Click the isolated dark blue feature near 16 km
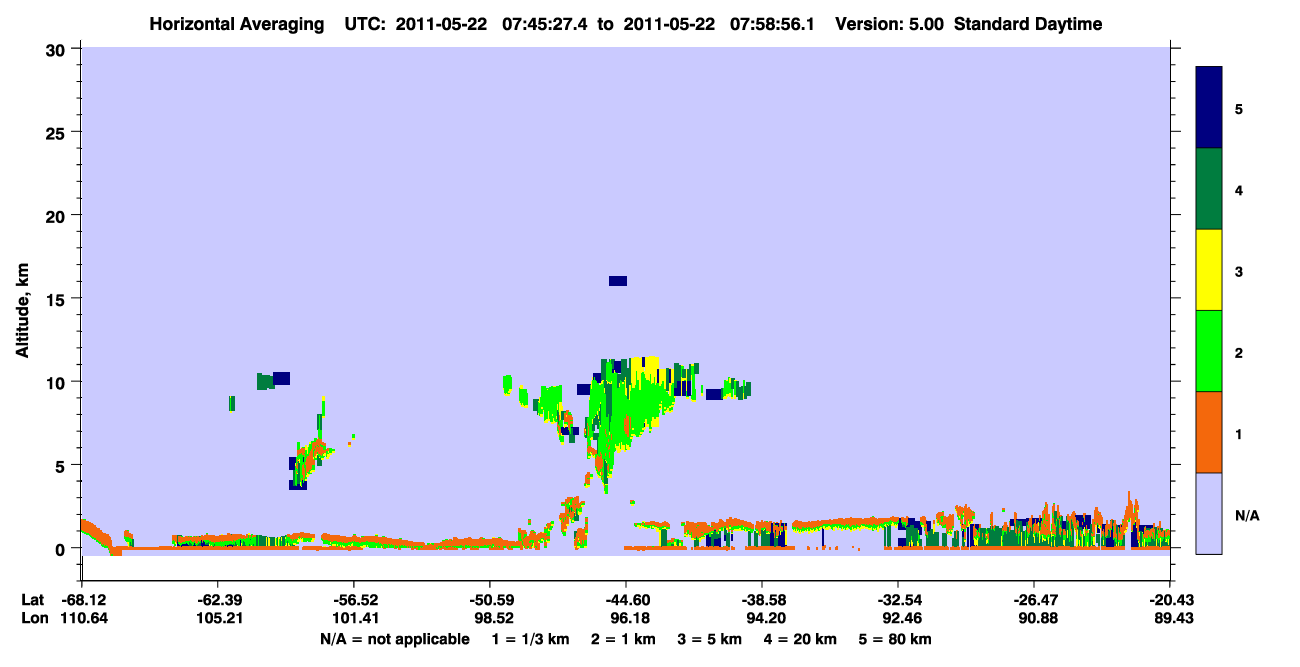The height and width of the screenshot is (667, 1300). tap(618, 281)
